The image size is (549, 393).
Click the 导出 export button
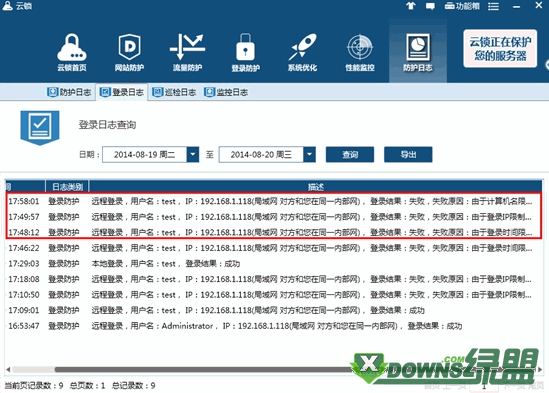coord(408,154)
